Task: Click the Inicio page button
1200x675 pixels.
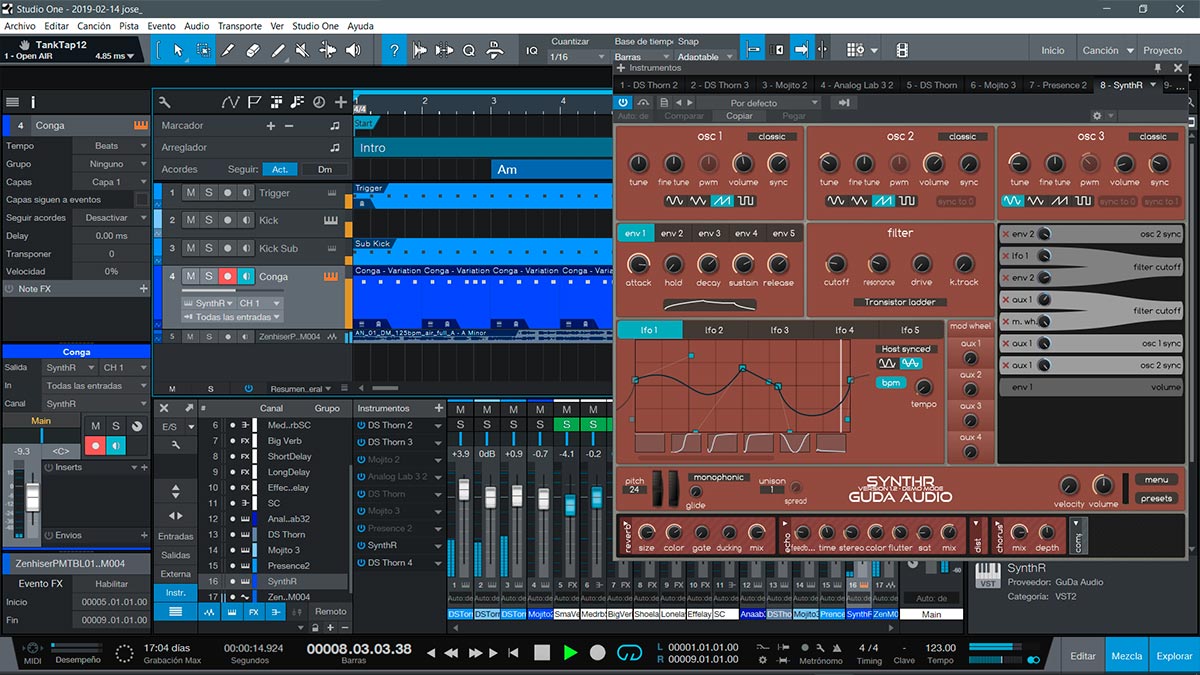Action: click(x=1053, y=50)
